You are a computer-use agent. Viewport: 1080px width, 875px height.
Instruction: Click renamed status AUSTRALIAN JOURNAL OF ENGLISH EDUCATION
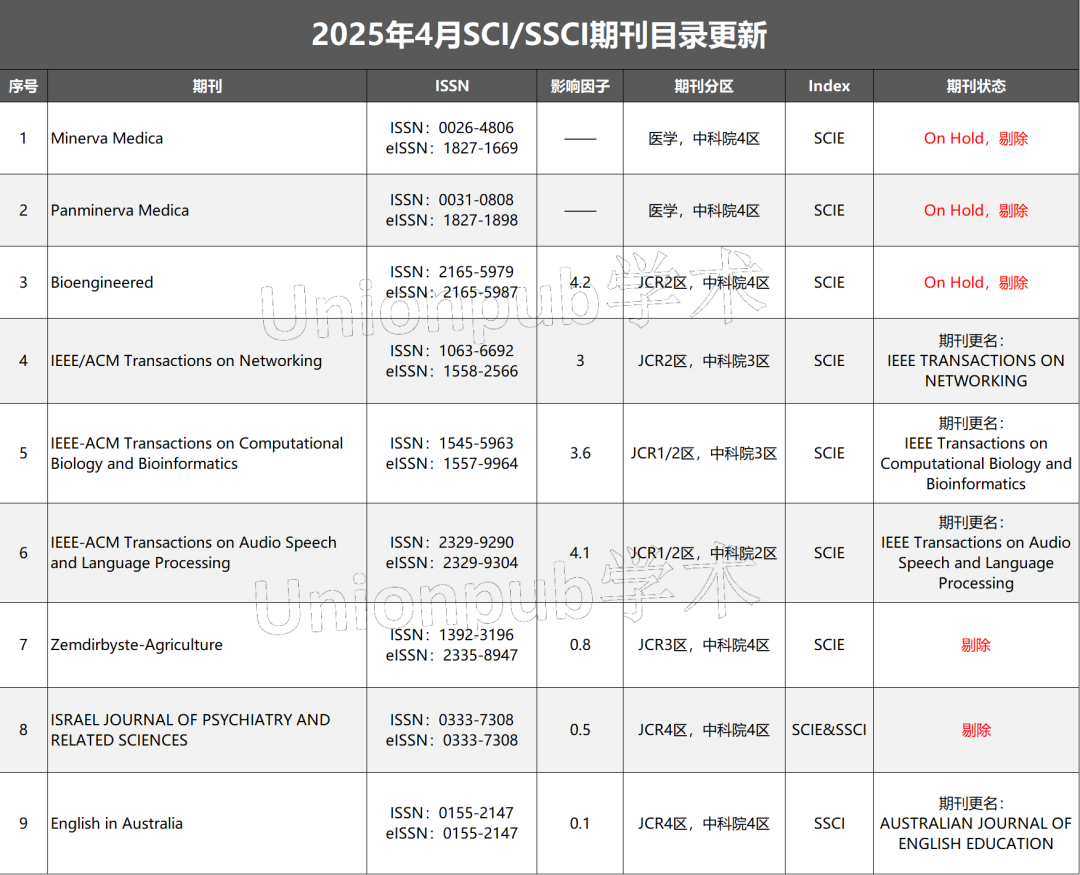click(x=976, y=823)
